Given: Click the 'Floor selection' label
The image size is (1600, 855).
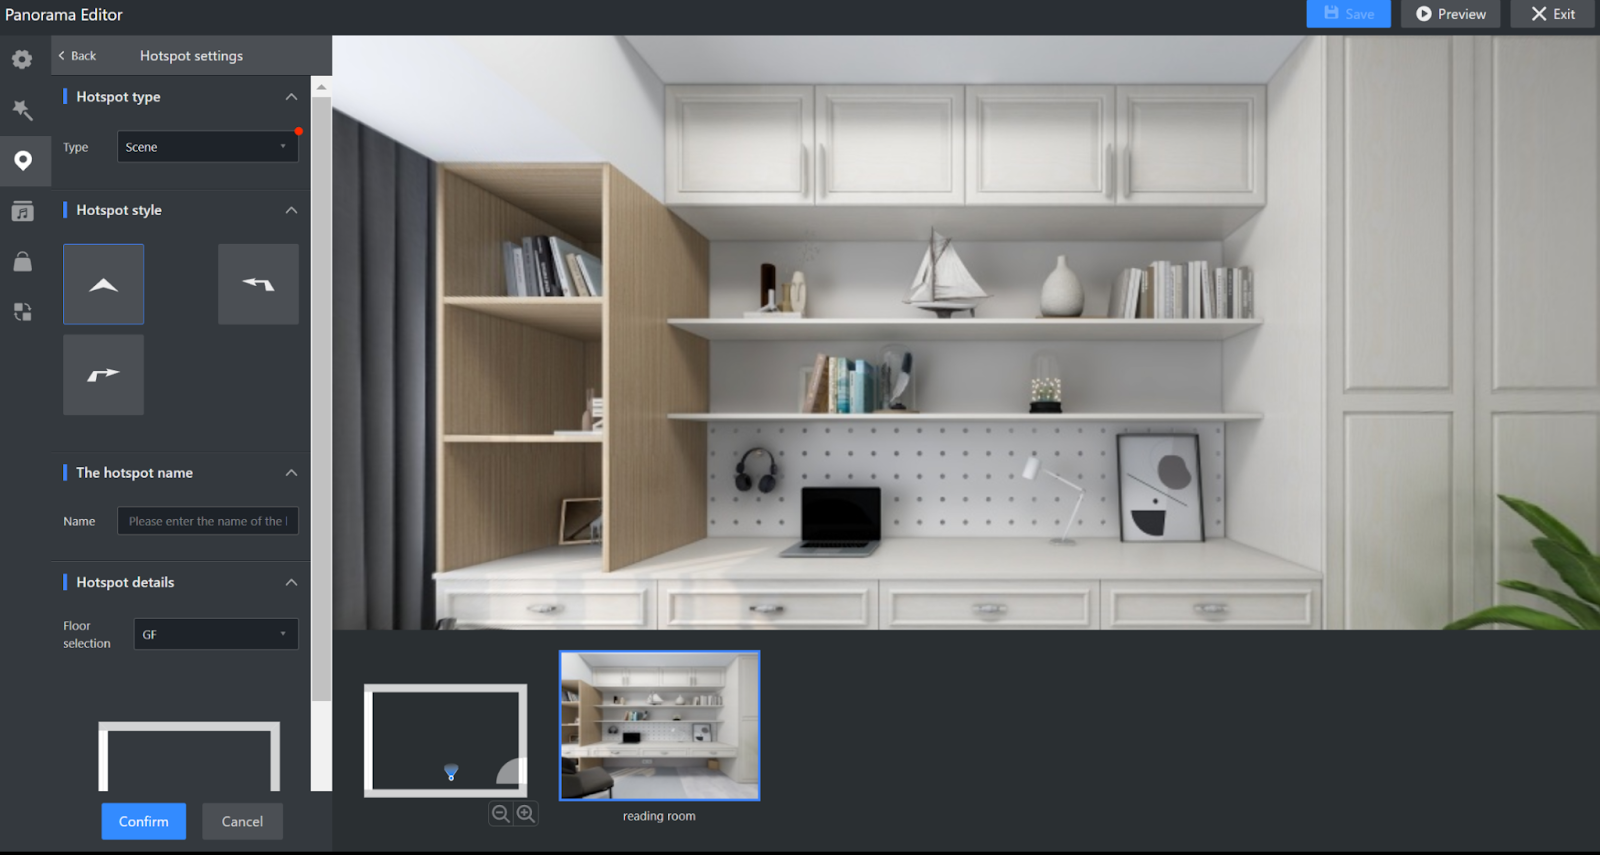Looking at the screenshot, I should click(87, 635).
